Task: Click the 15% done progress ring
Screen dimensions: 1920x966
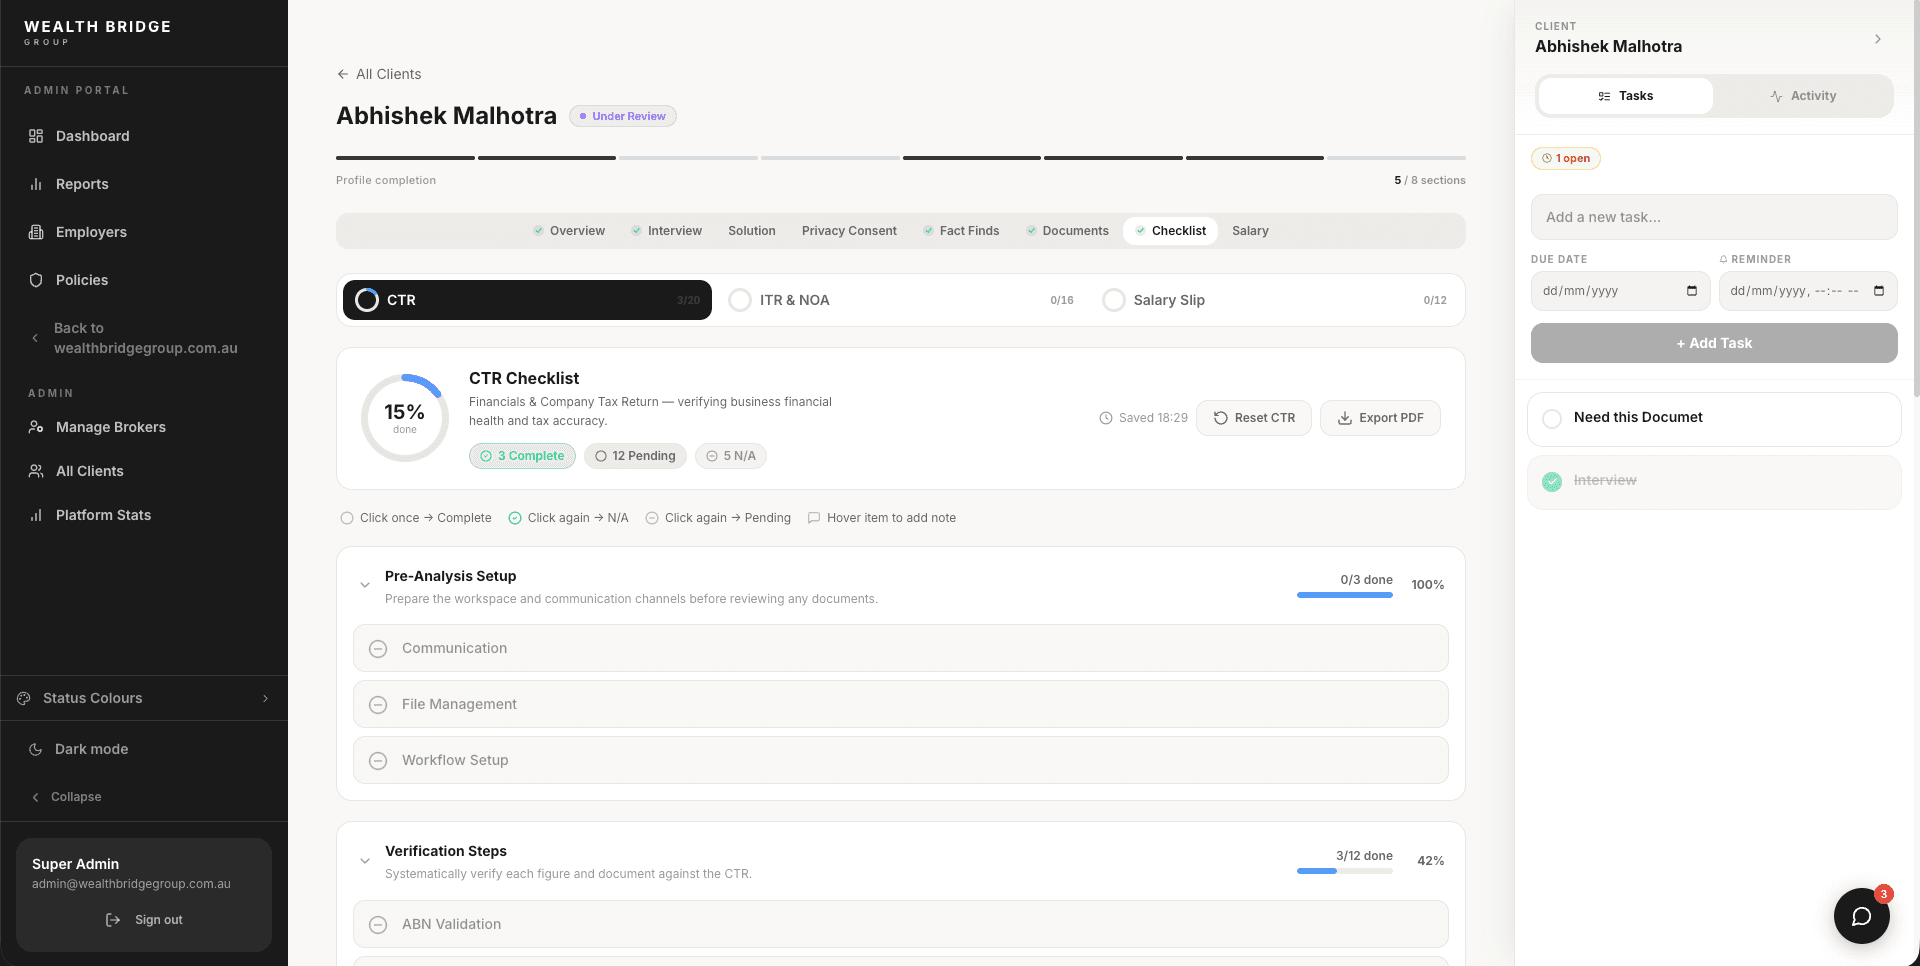Action: tap(405, 418)
